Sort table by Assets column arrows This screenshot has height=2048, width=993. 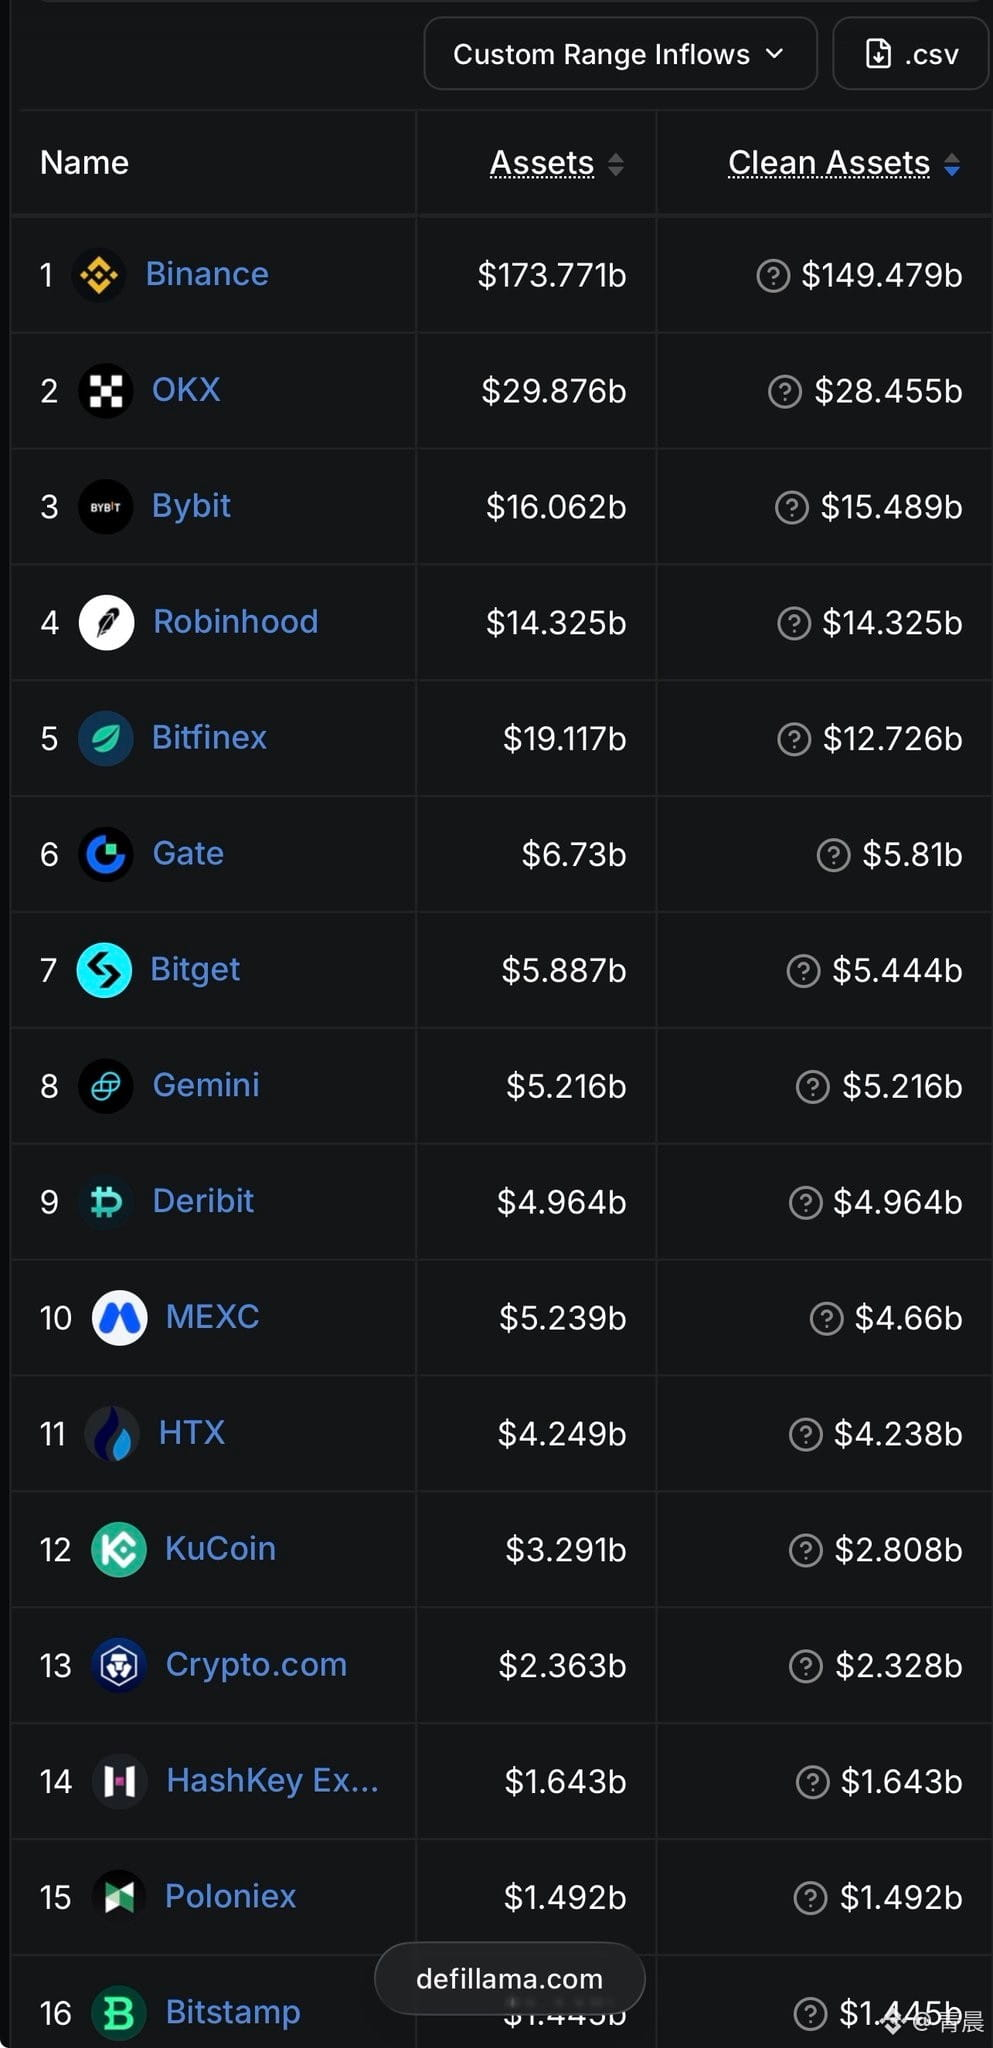[616, 164]
